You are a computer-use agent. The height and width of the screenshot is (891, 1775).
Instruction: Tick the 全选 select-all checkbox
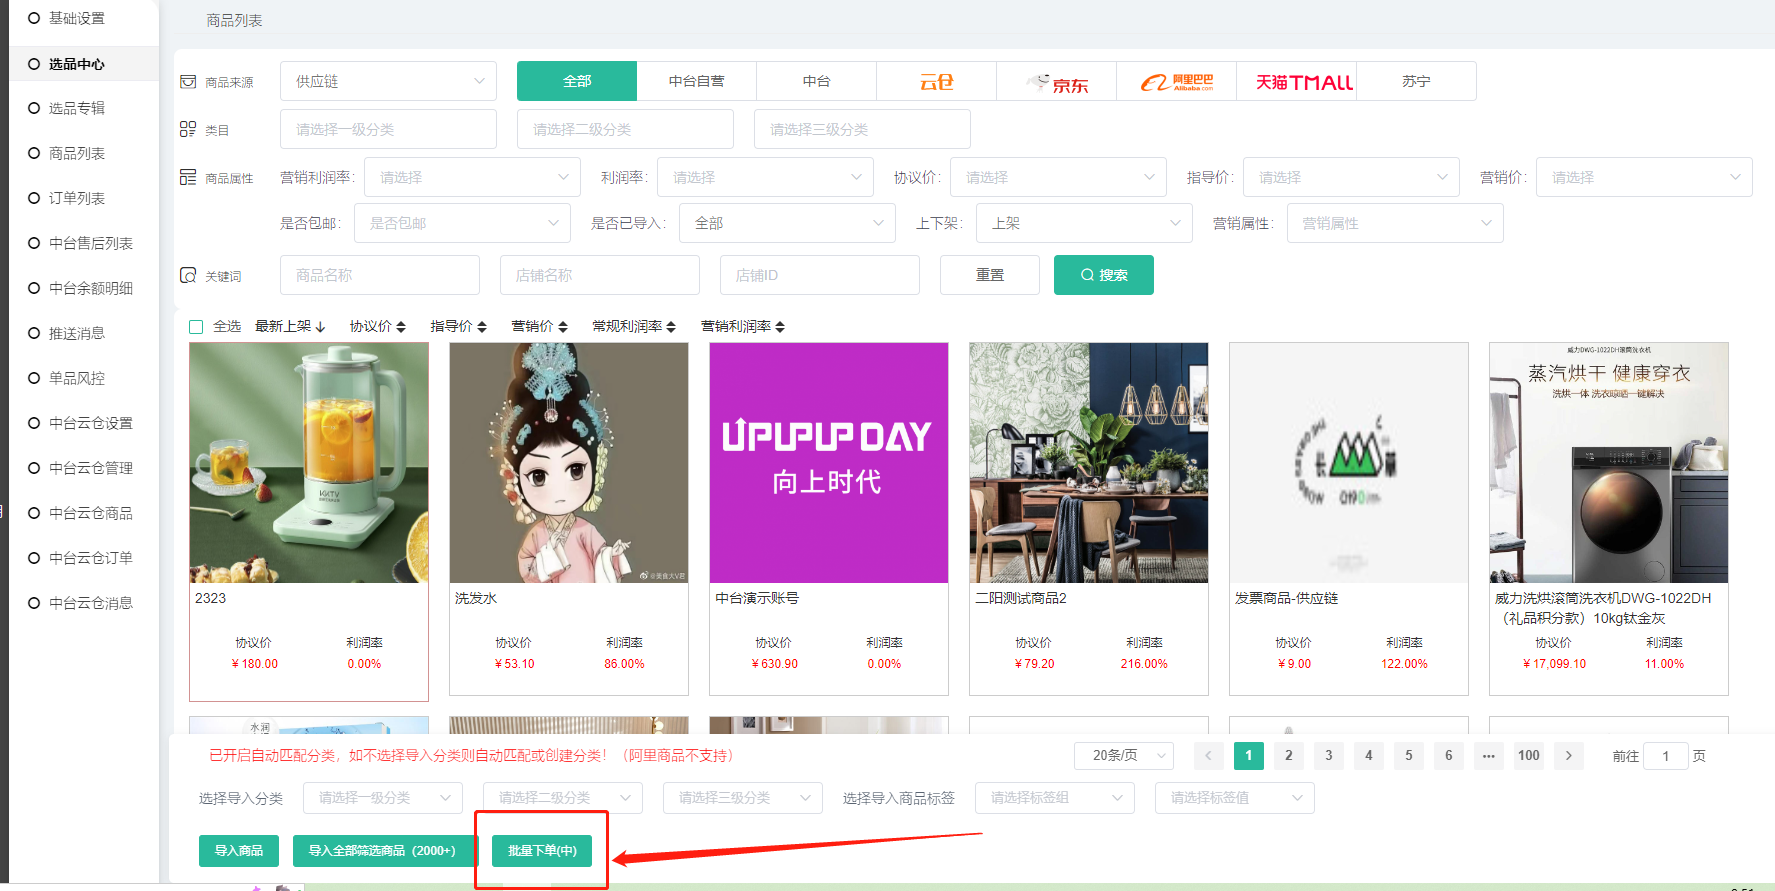[196, 327]
